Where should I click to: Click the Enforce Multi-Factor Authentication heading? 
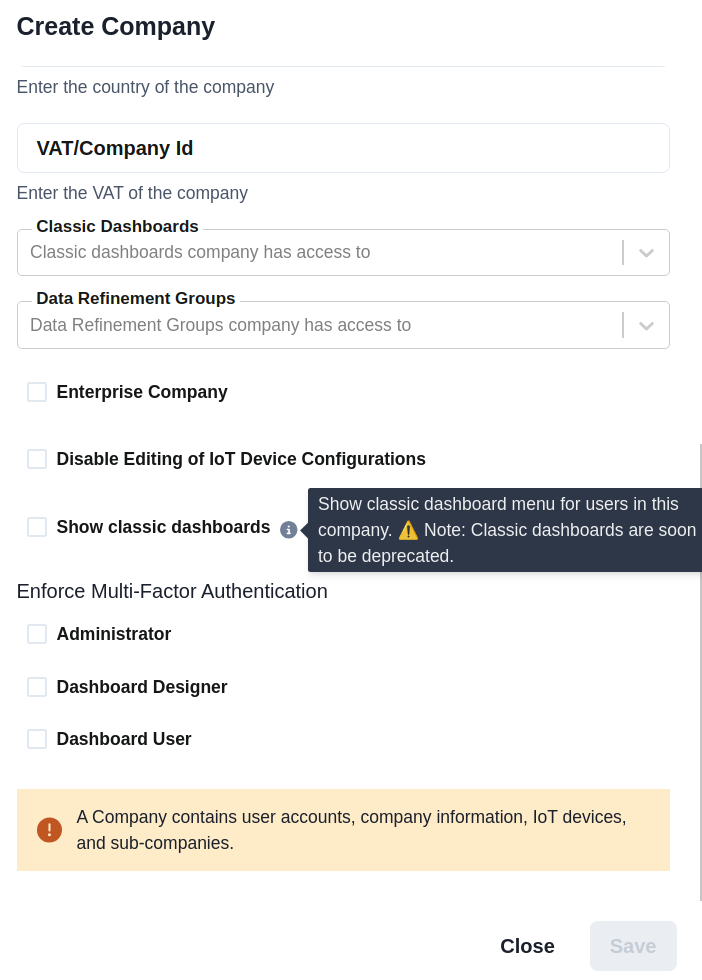[171, 591]
